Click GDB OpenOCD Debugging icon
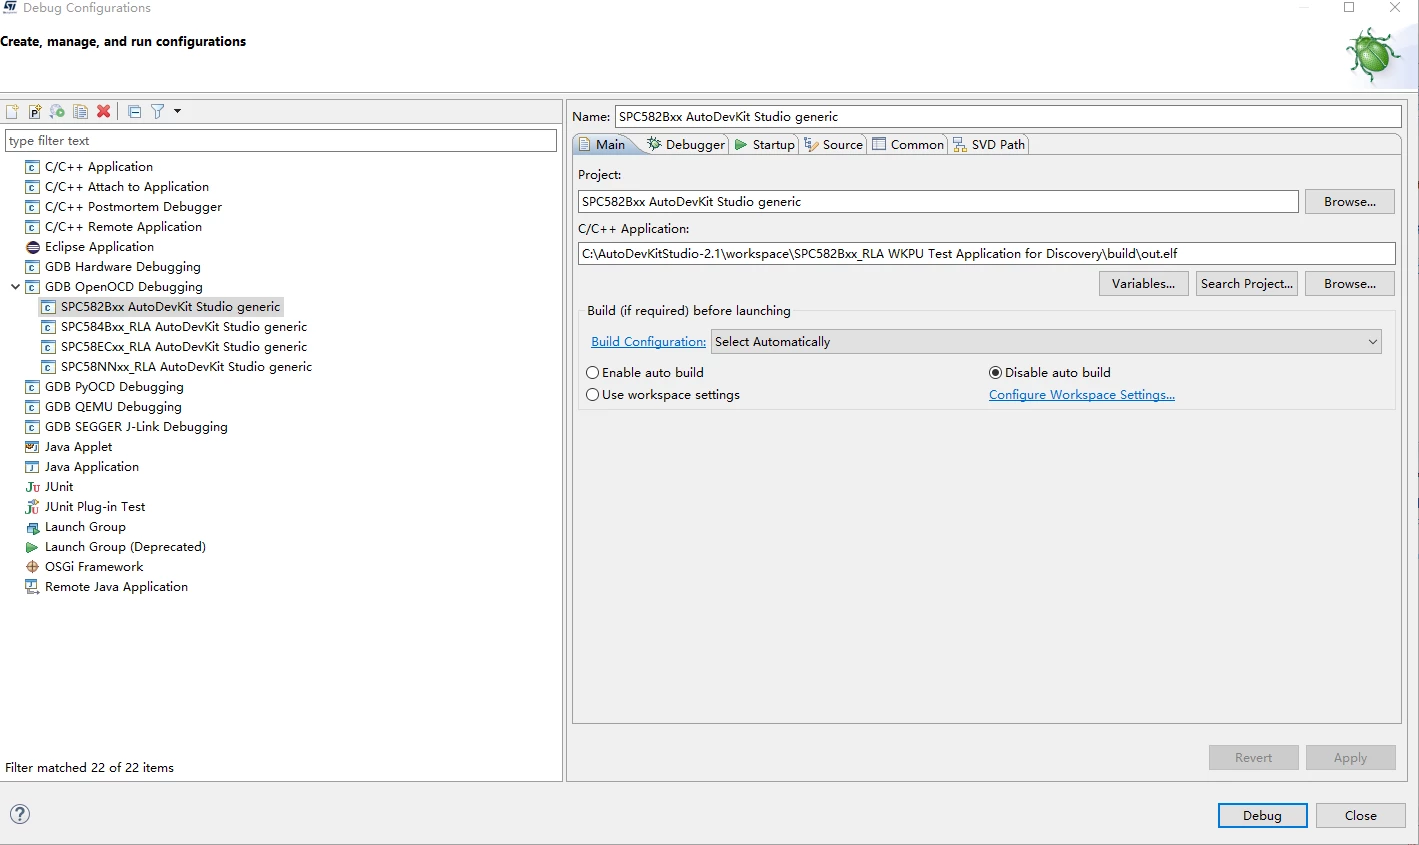 pyautogui.click(x=32, y=287)
